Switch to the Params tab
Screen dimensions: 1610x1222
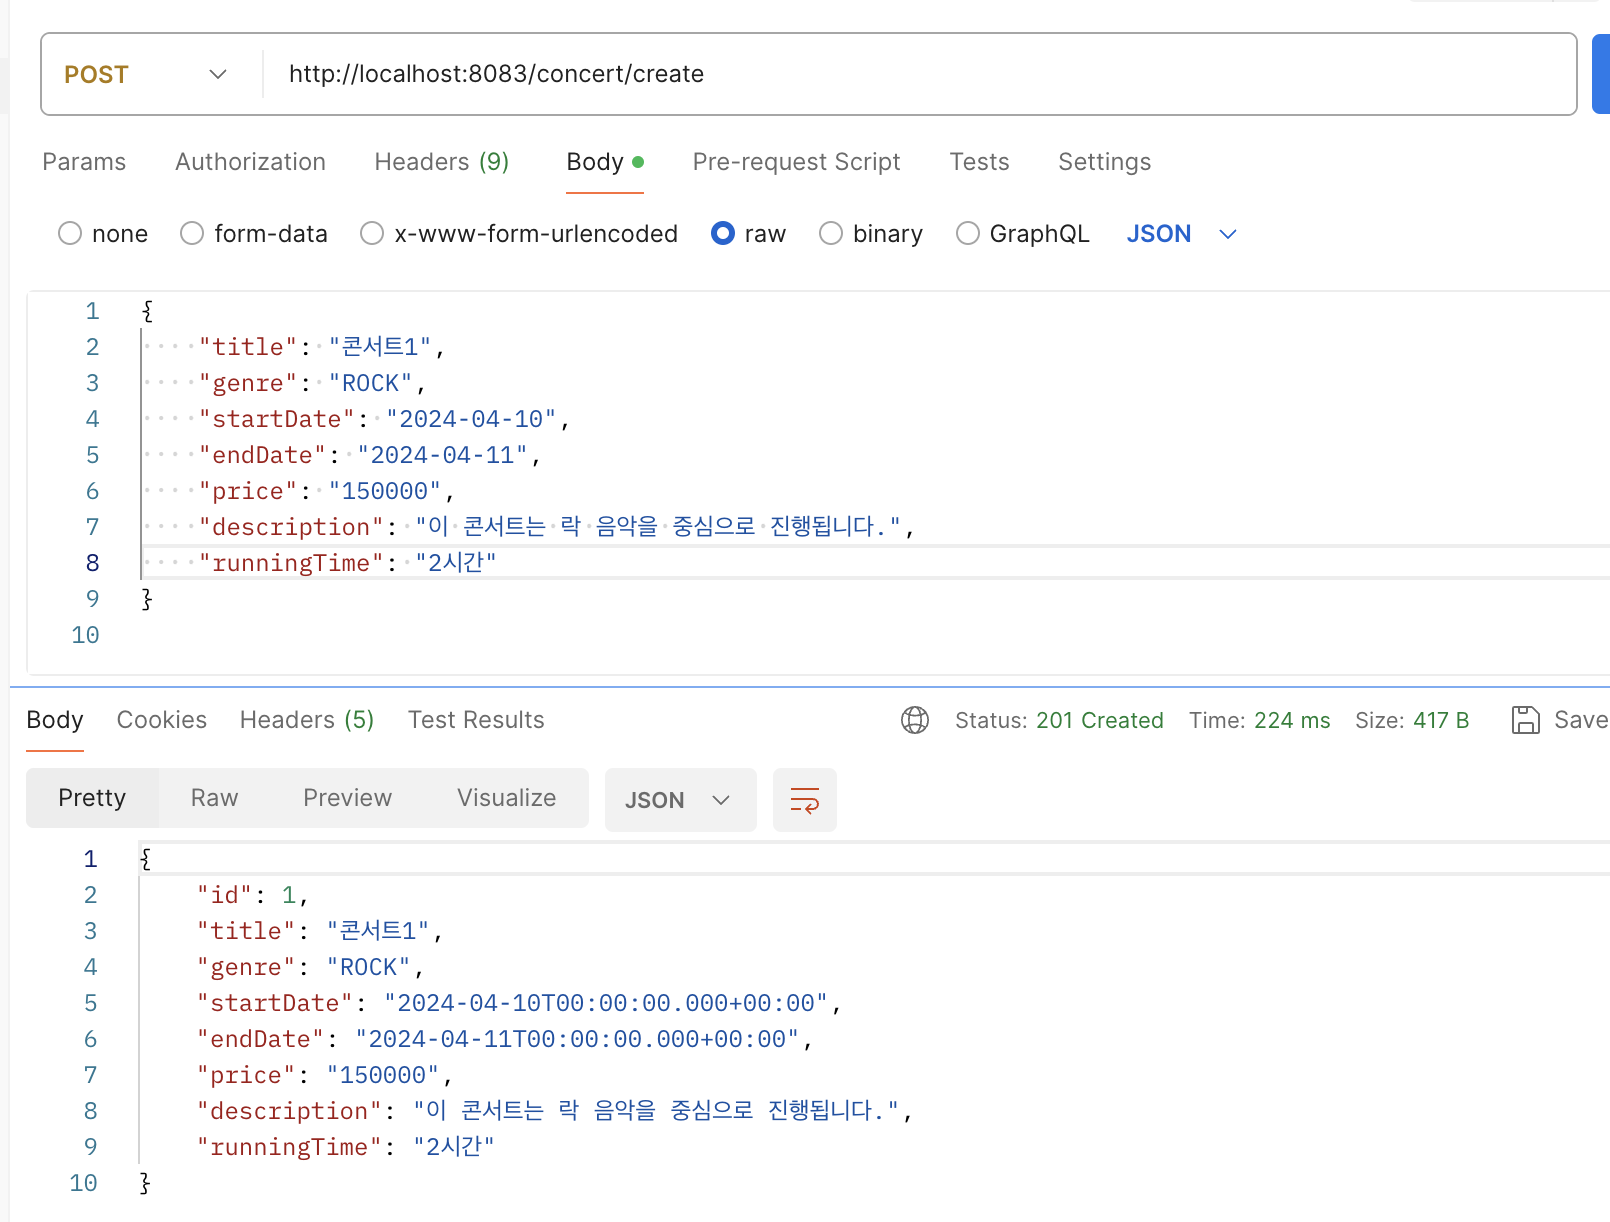84,162
